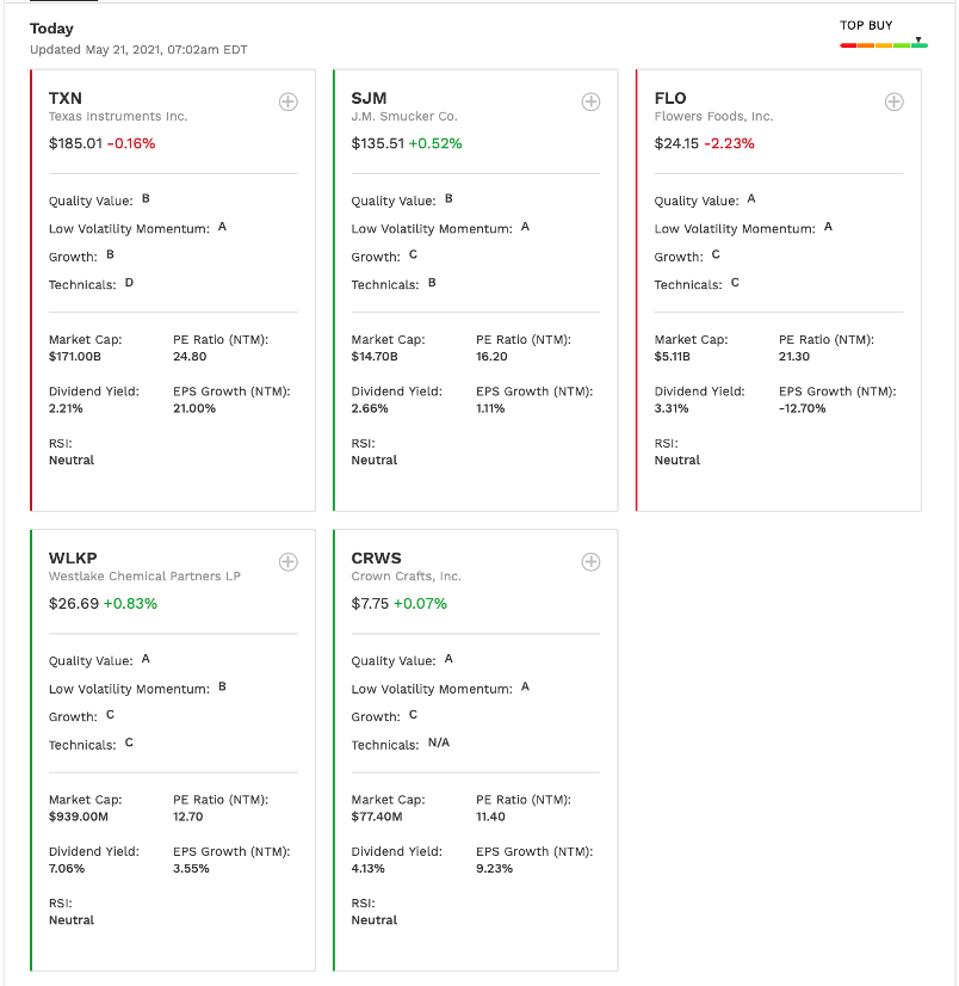This screenshot has width=959, height=986.
Task: Click the -2.23% change on FLO
Action: pyautogui.click(x=729, y=143)
